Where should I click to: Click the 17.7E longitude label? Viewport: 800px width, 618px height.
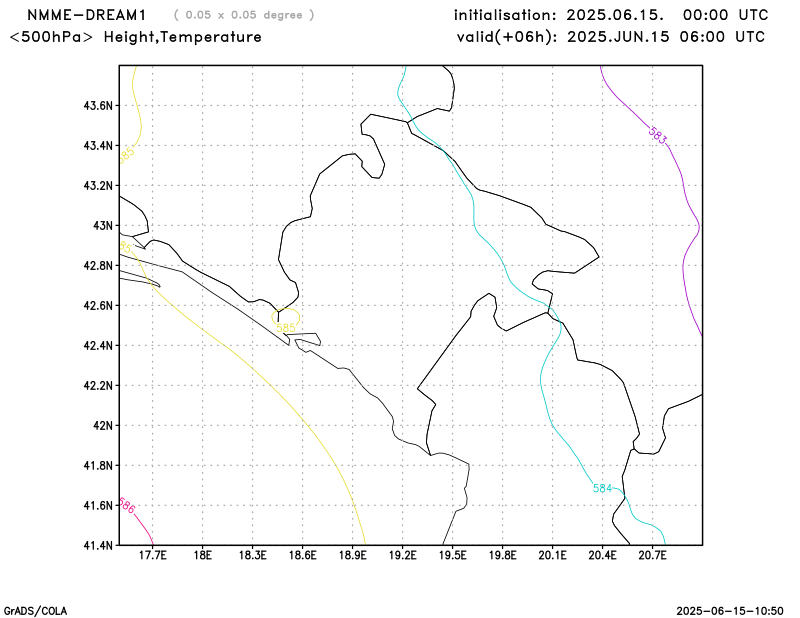153,555
